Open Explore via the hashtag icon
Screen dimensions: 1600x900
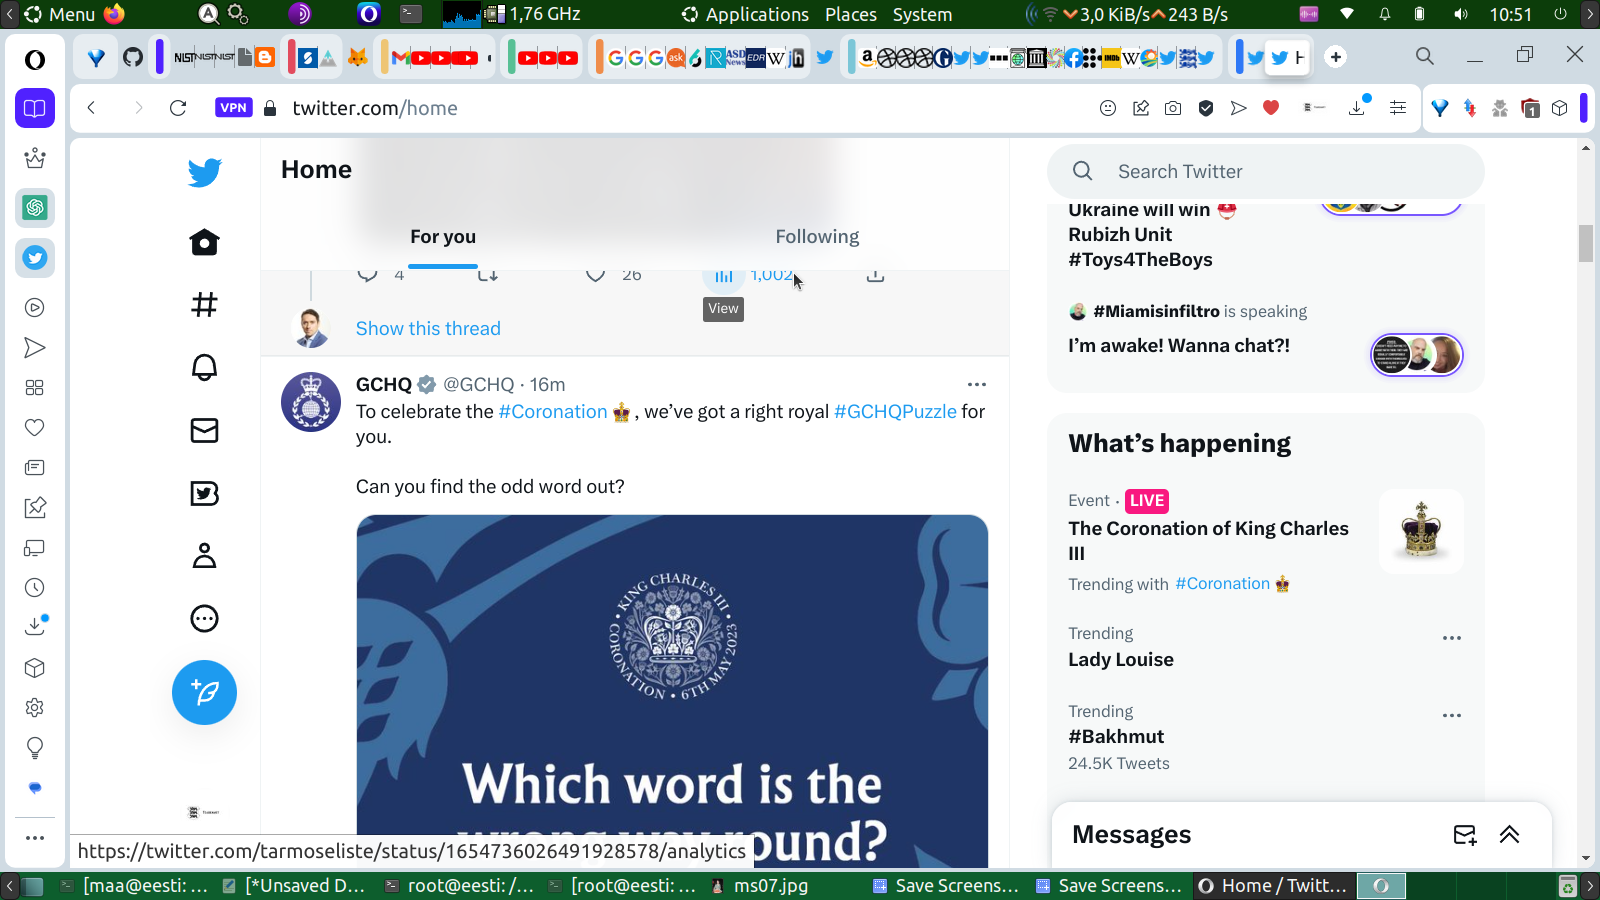click(x=204, y=304)
